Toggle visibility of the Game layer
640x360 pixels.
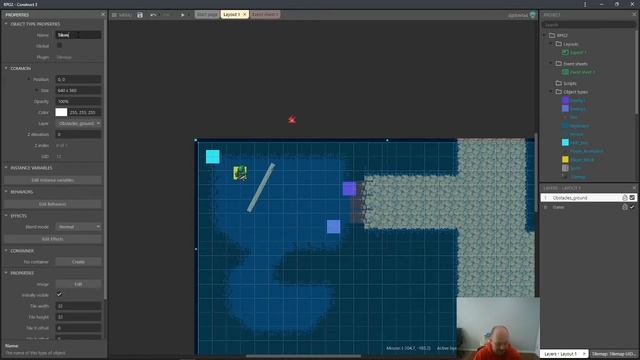click(632, 207)
